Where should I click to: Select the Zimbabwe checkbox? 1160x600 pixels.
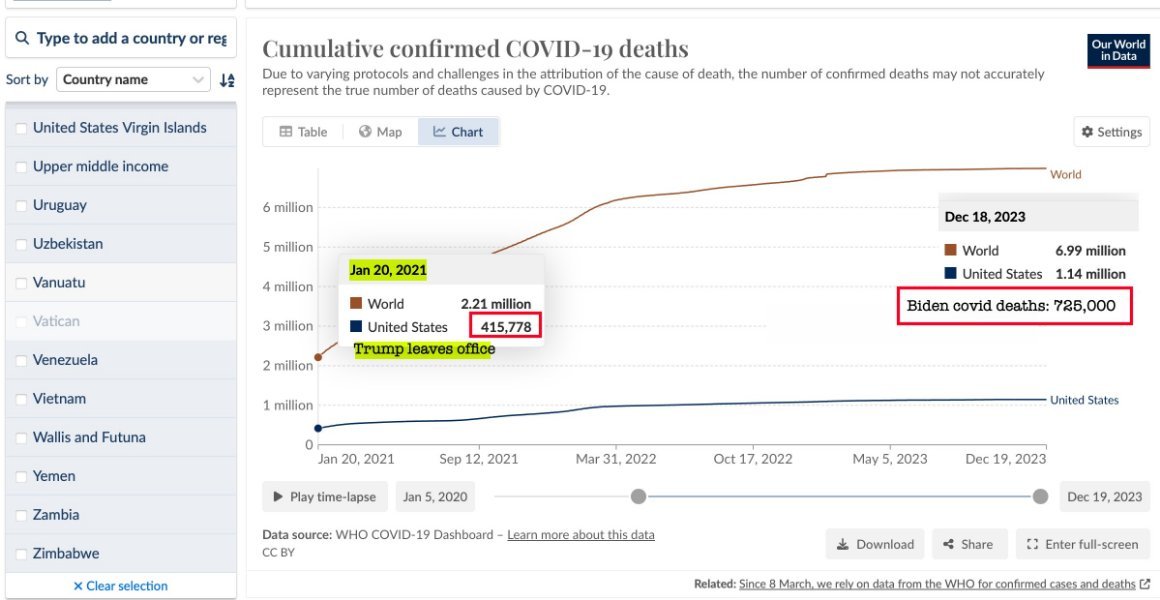pos(21,553)
